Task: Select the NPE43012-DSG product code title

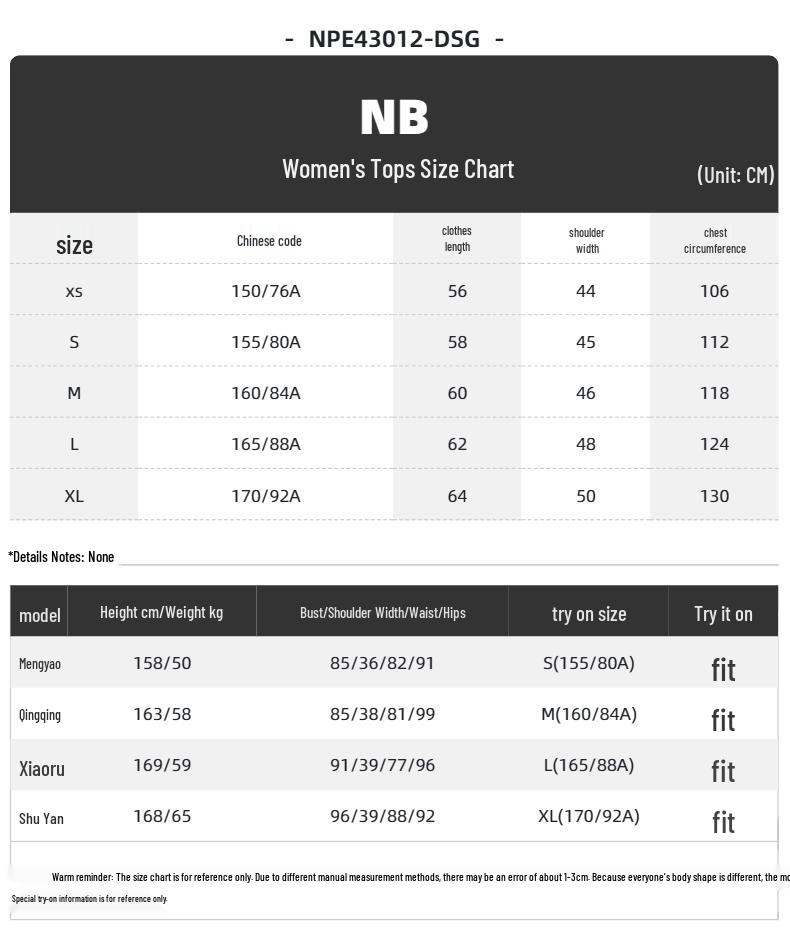Action: [394, 40]
